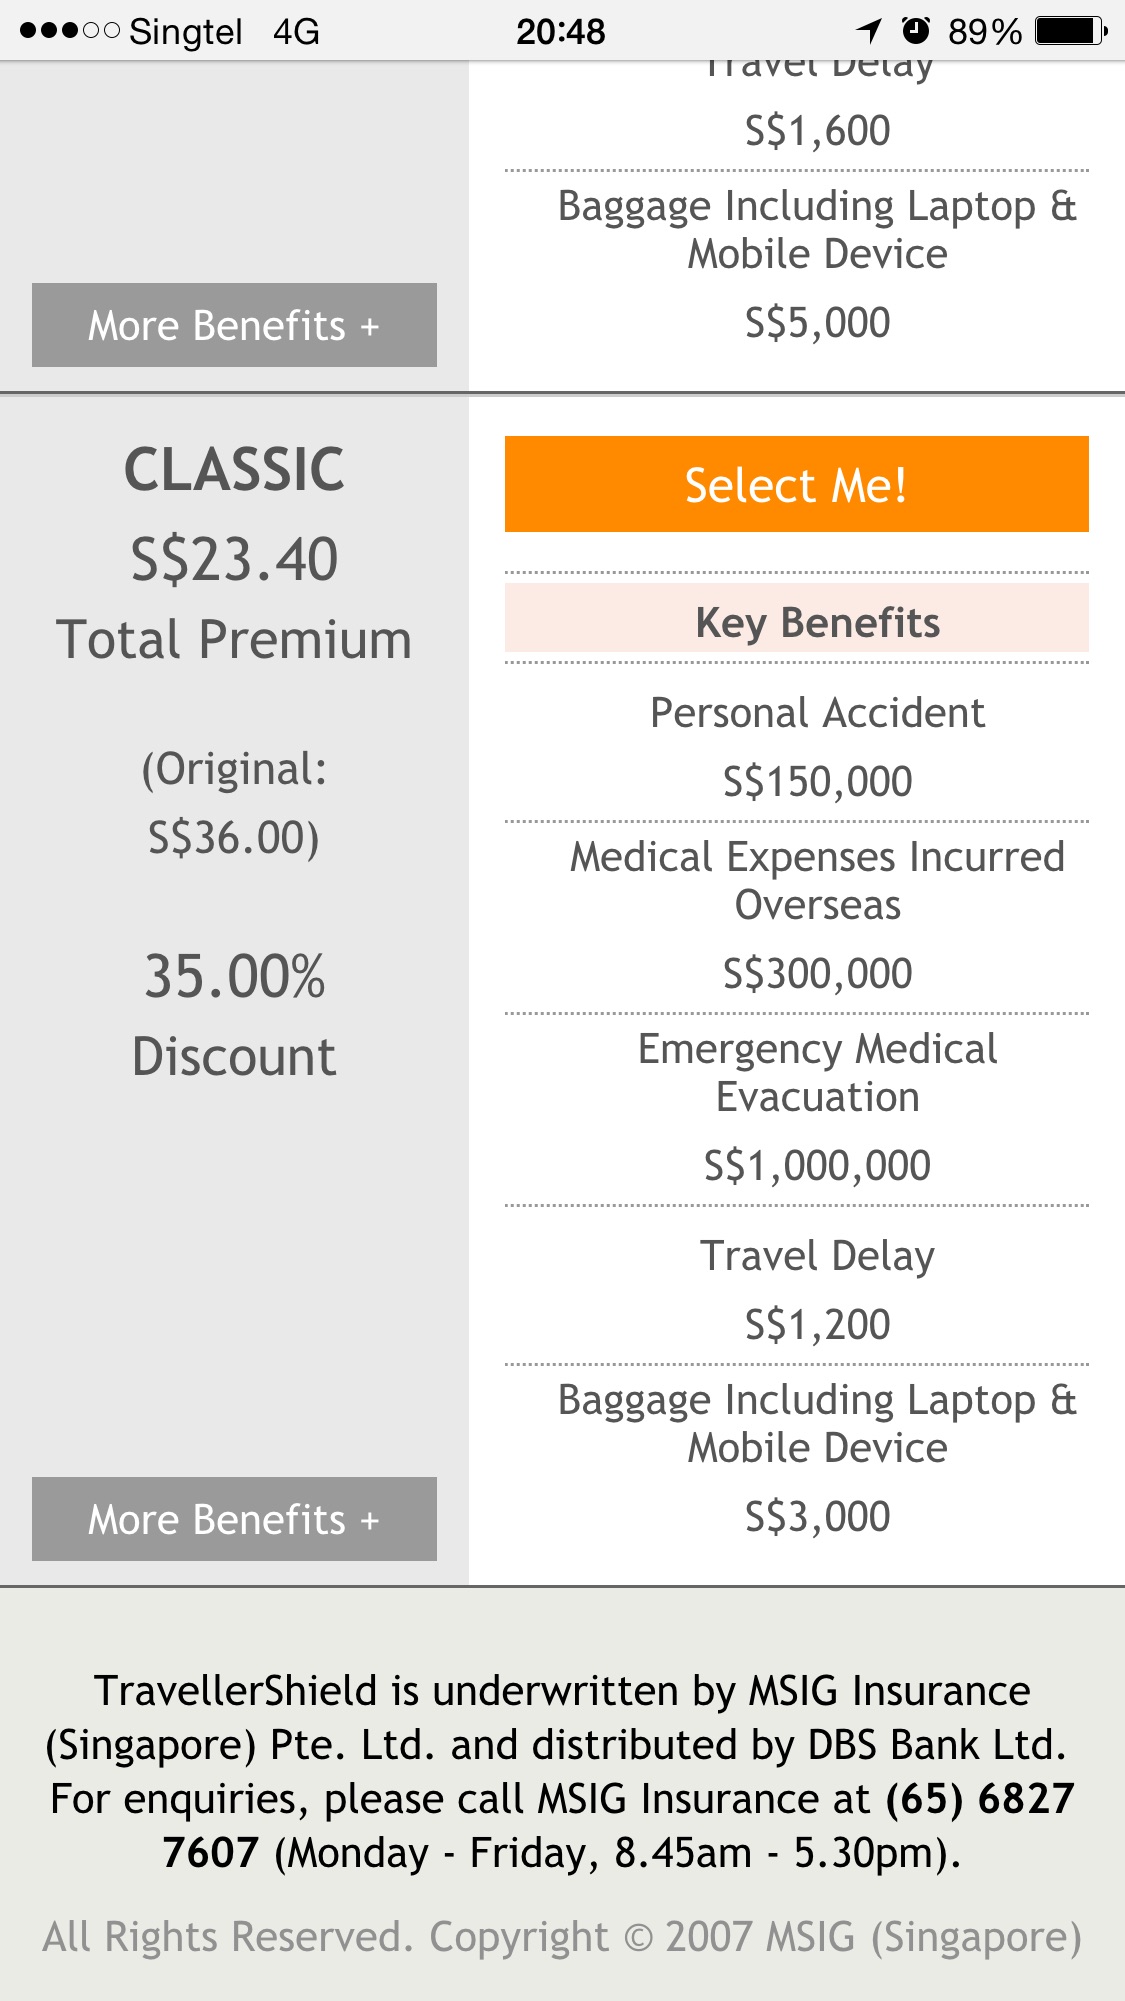1125x2001 pixels.
Task: Call the MSIG number (65) 6827 7607
Action: [x=979, y=1799]
